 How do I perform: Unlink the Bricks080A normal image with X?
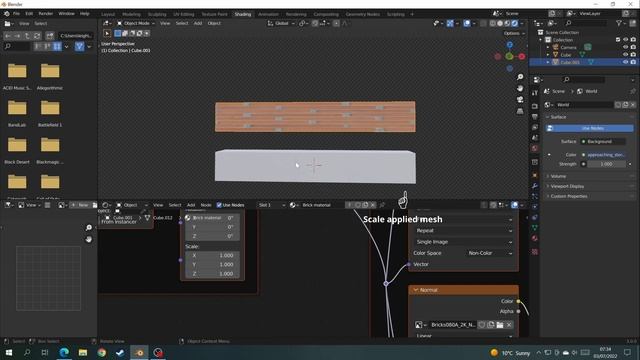click(509, 325)
